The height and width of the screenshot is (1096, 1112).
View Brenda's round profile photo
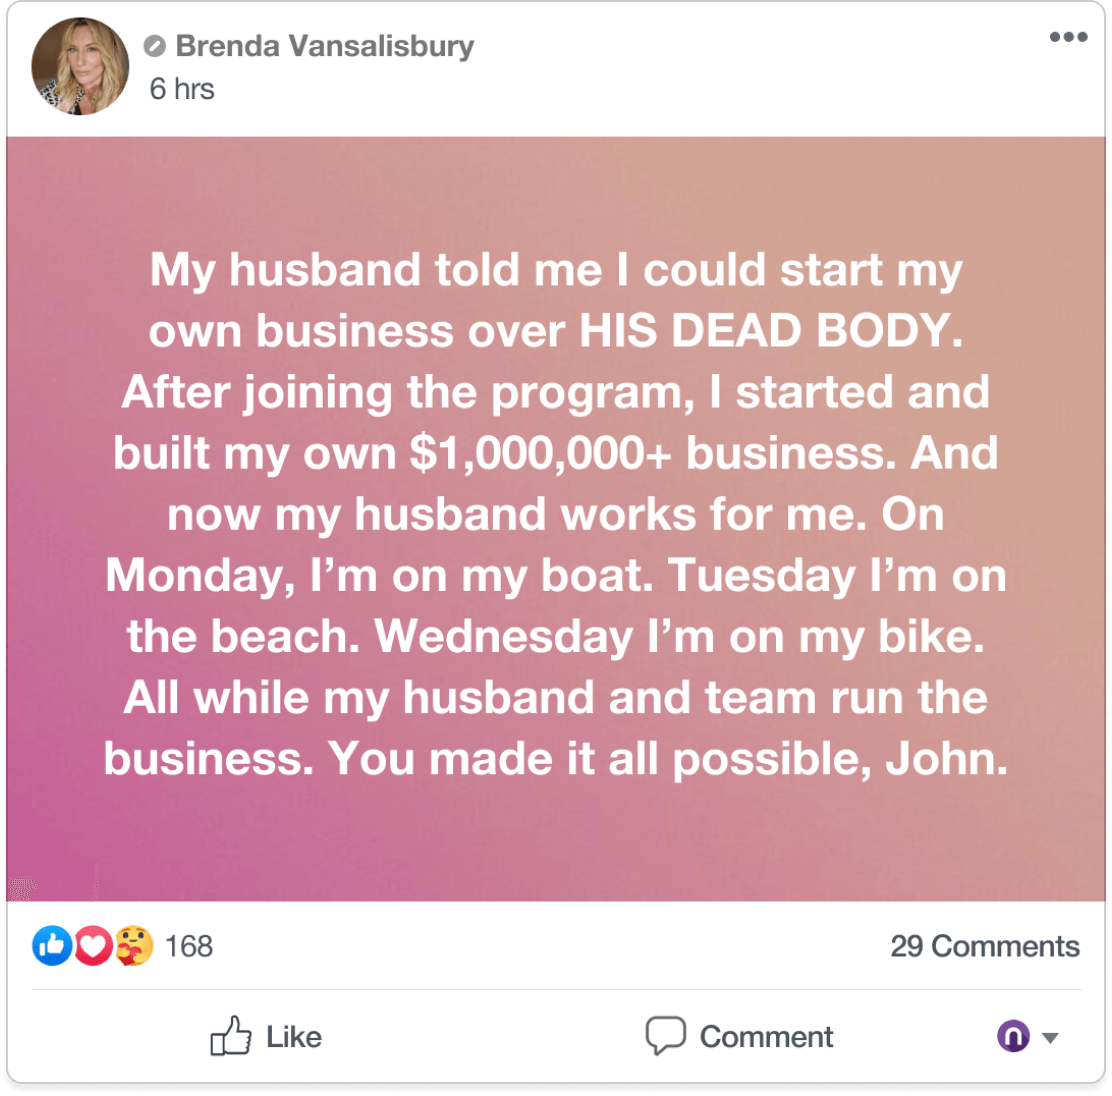pyautogui.click(x=80, y=66)
